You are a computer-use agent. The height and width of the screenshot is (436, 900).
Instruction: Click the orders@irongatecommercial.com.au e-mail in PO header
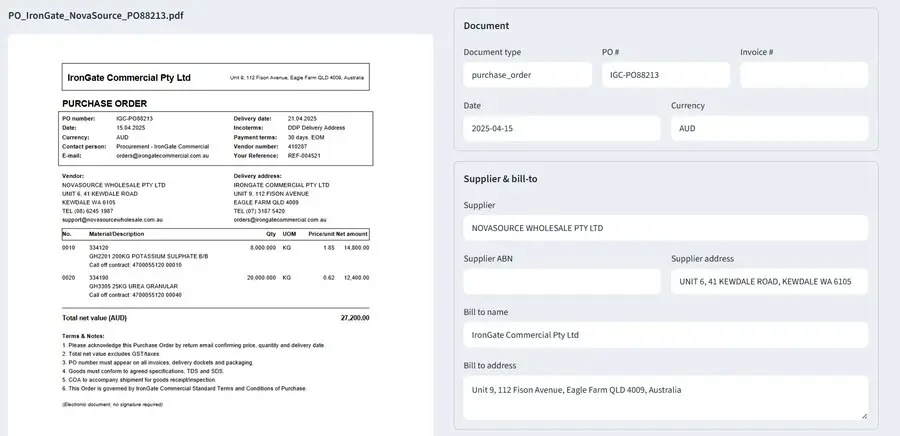pos(162,155)
